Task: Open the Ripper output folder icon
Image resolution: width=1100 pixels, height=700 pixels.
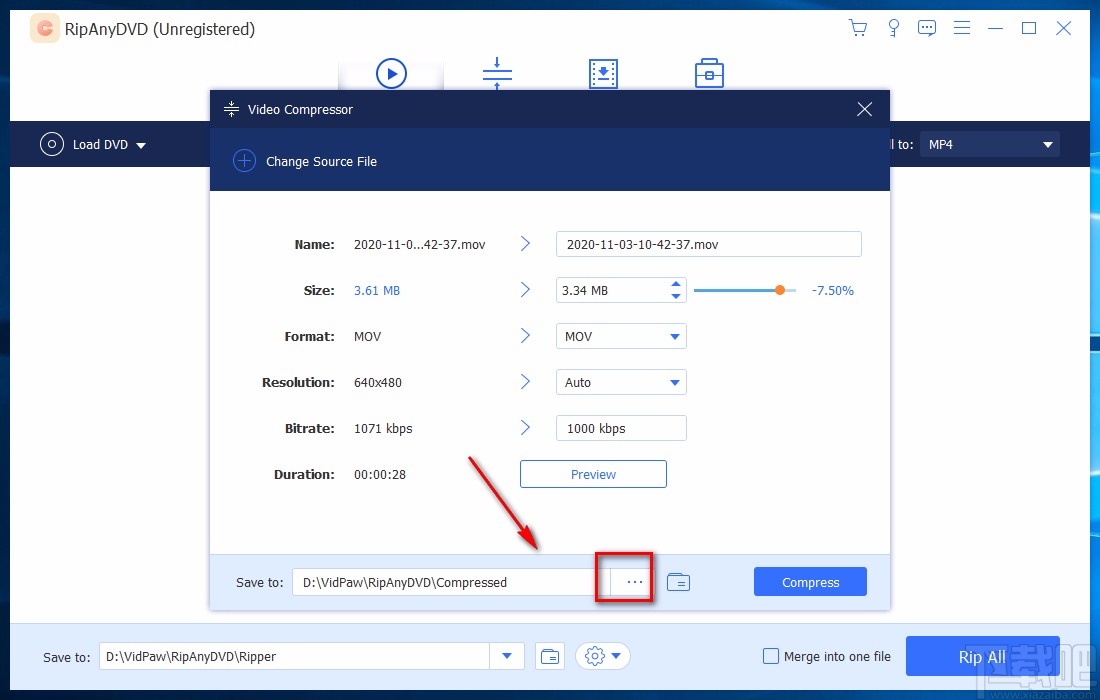Action: (x=551, y=657)
